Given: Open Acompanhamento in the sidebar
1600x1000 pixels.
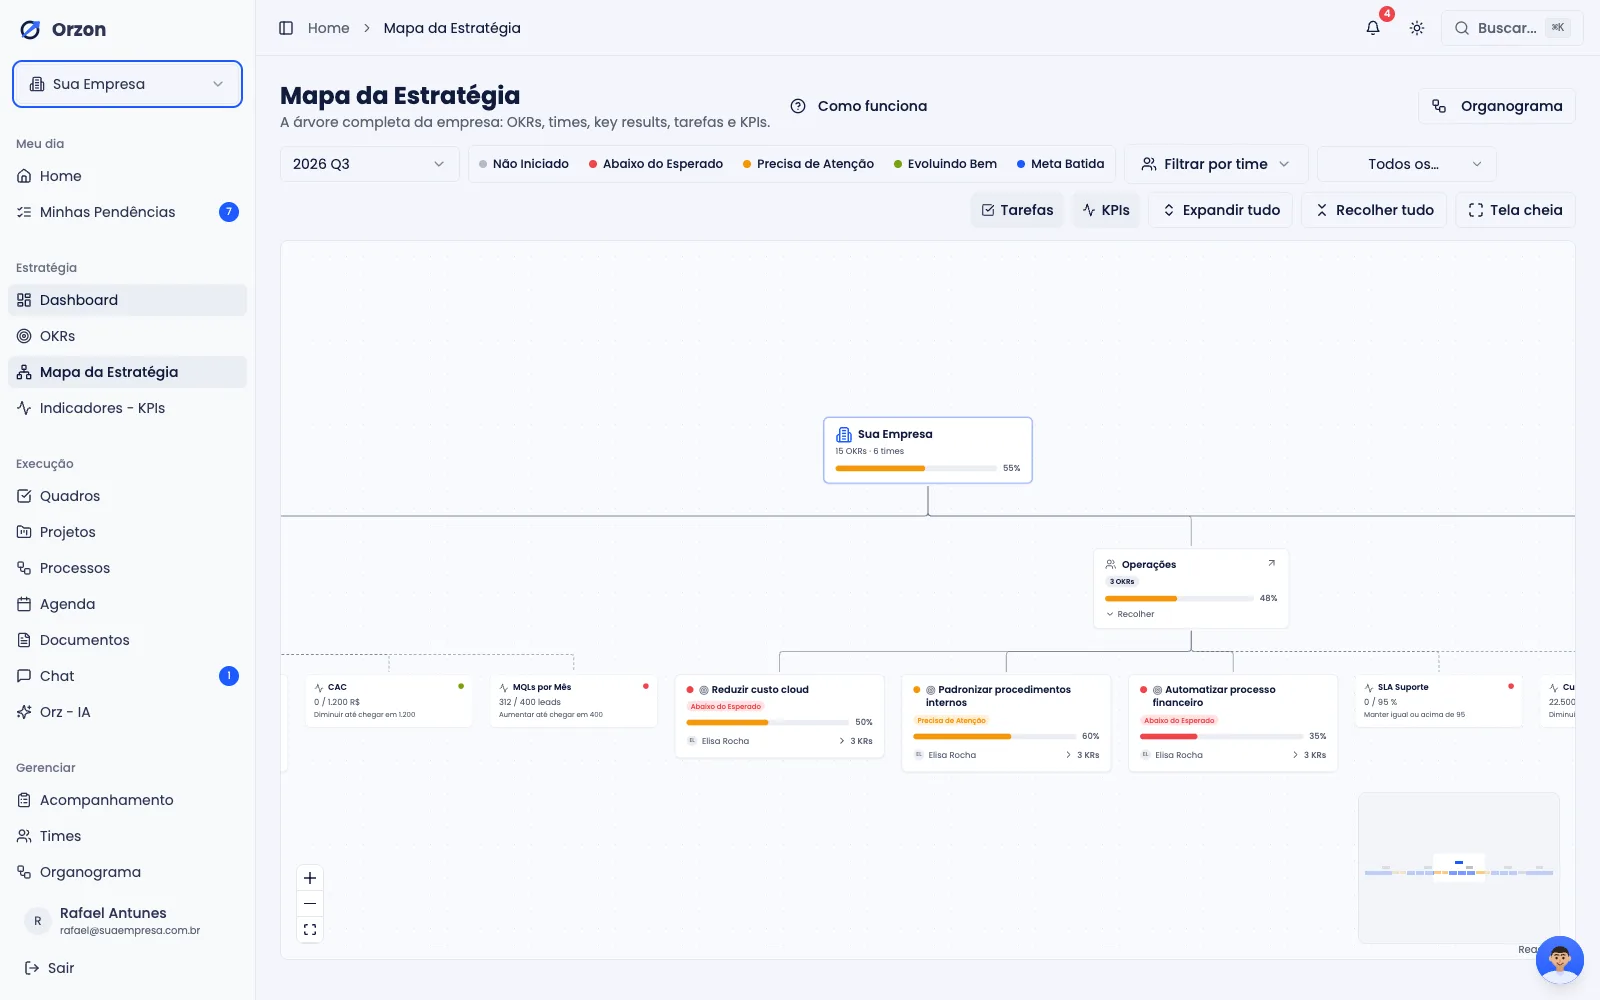Looking at the screenshot, I should (127, 800).
